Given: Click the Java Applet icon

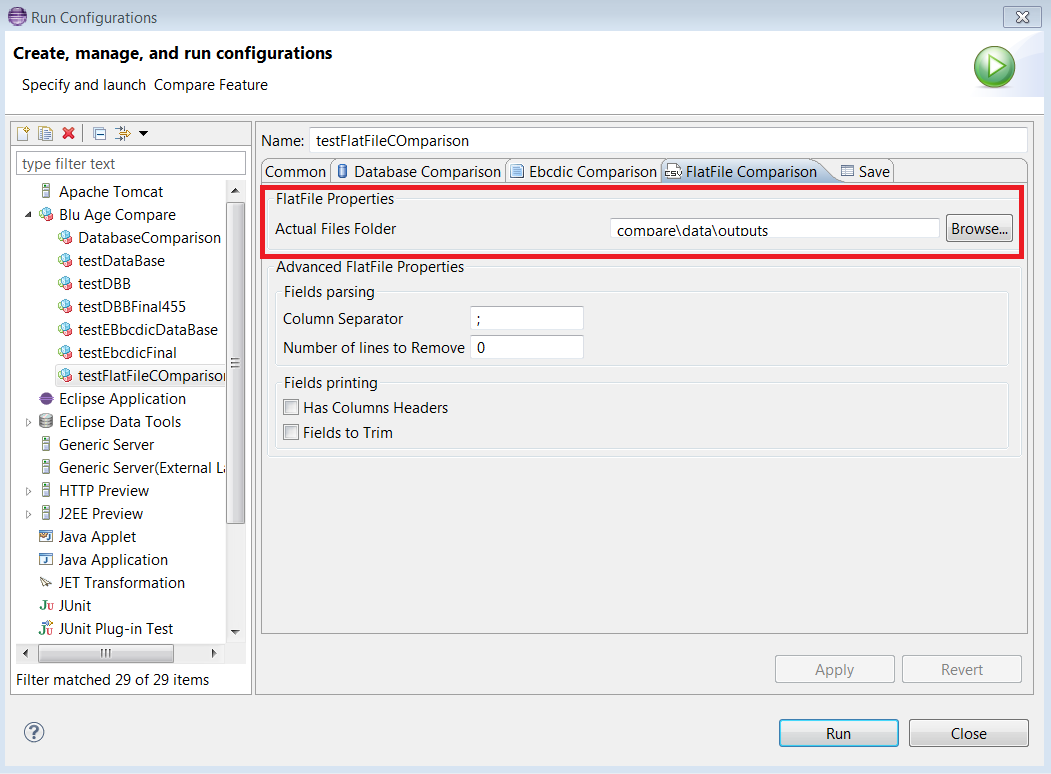Looking at the screenshot, I should point(46,536).
